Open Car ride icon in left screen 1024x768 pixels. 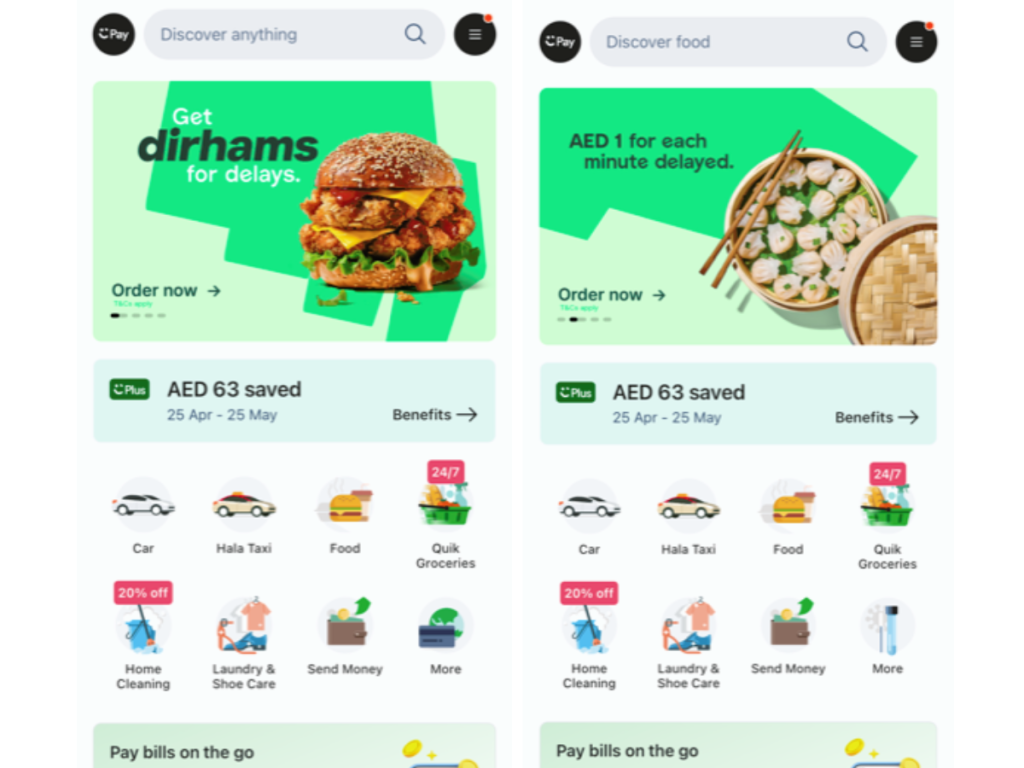(143, 505)
